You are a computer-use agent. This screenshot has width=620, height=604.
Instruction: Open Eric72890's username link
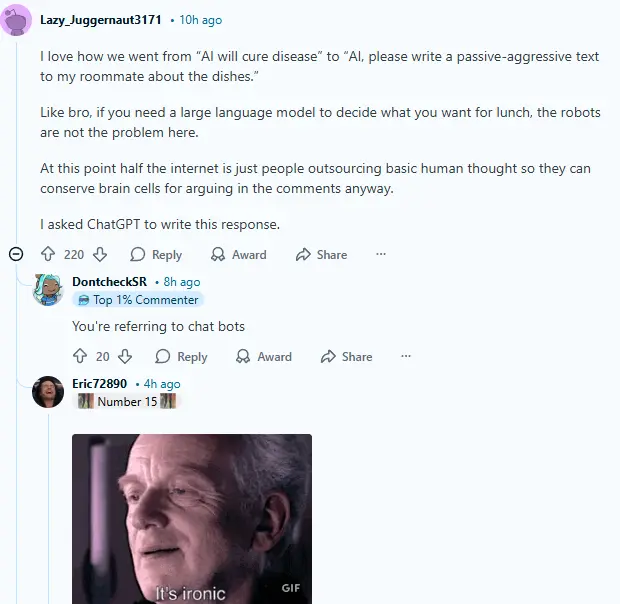100,383
